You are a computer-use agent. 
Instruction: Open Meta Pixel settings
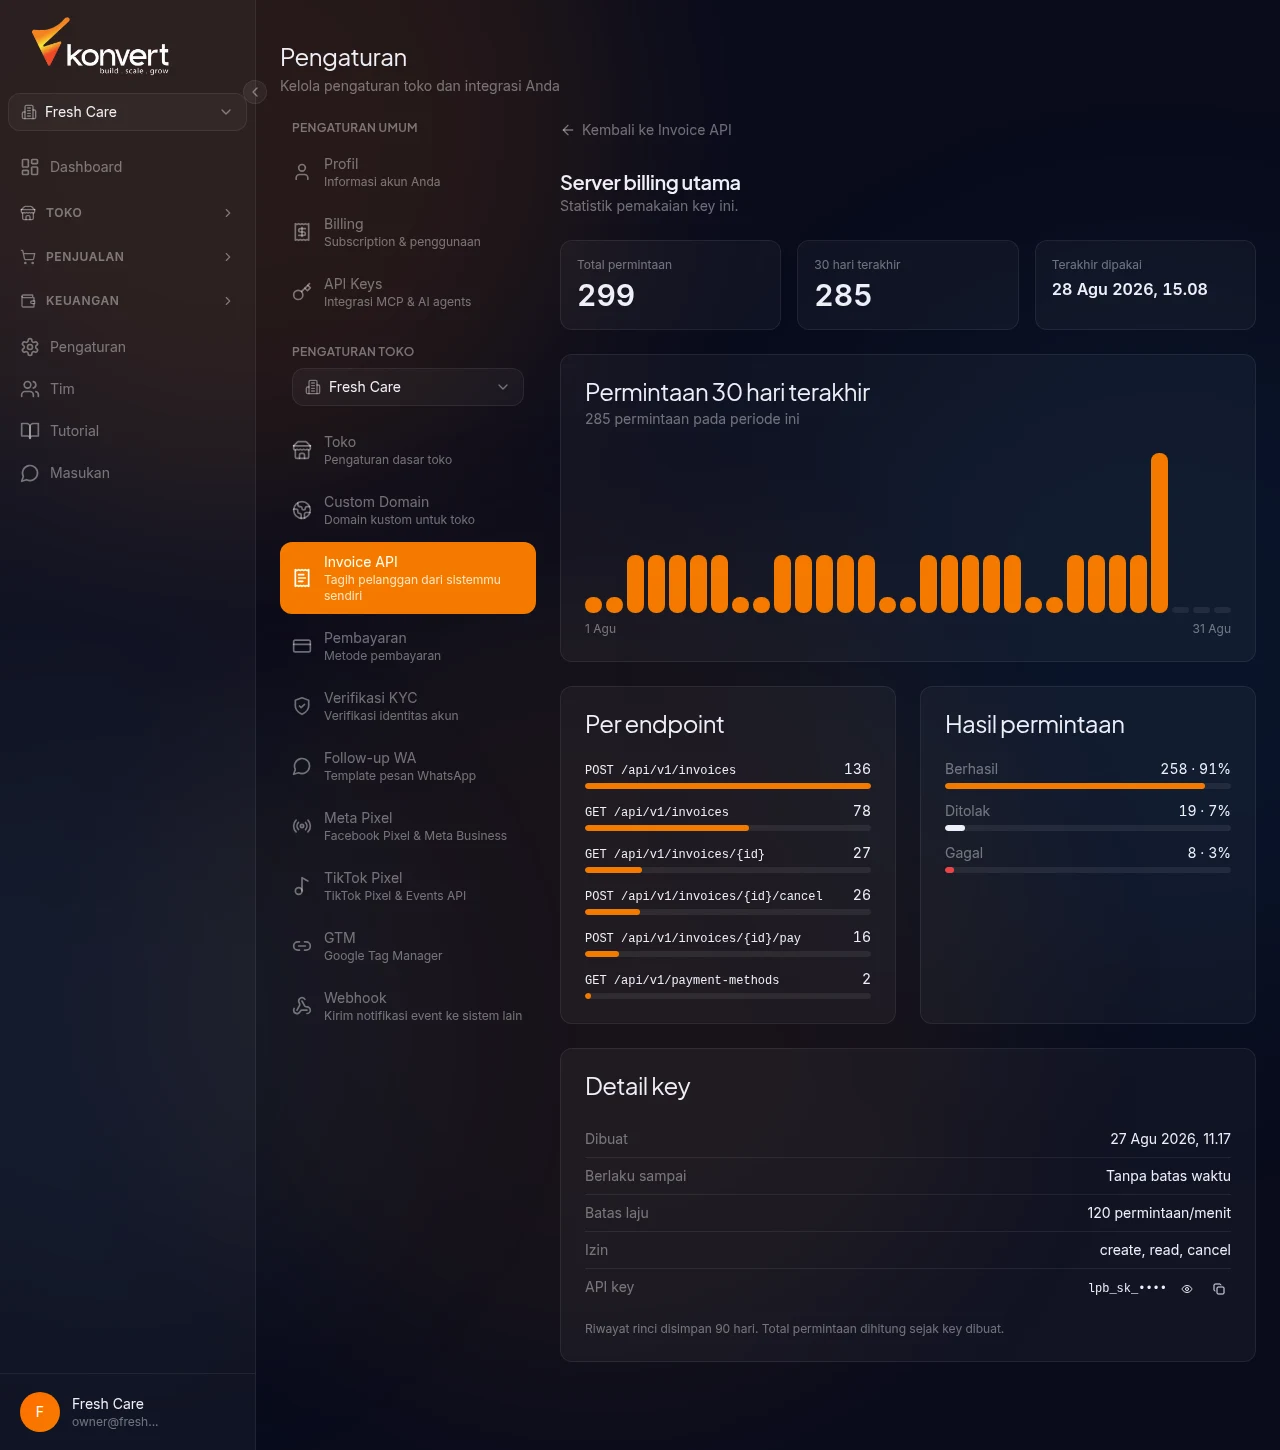click(x=408, y=826)
